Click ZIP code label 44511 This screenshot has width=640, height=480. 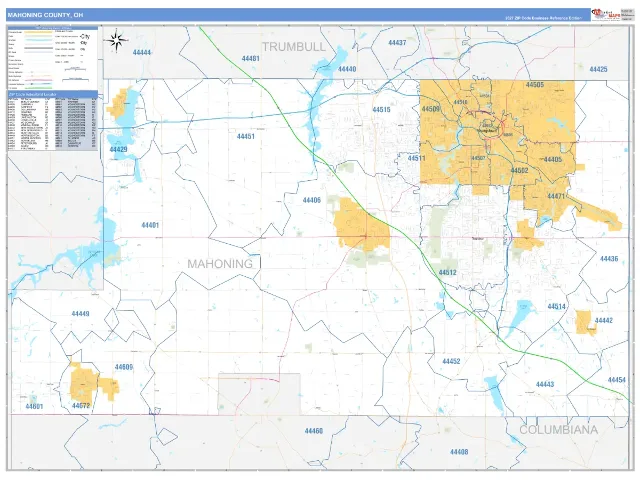coord(417,158)
